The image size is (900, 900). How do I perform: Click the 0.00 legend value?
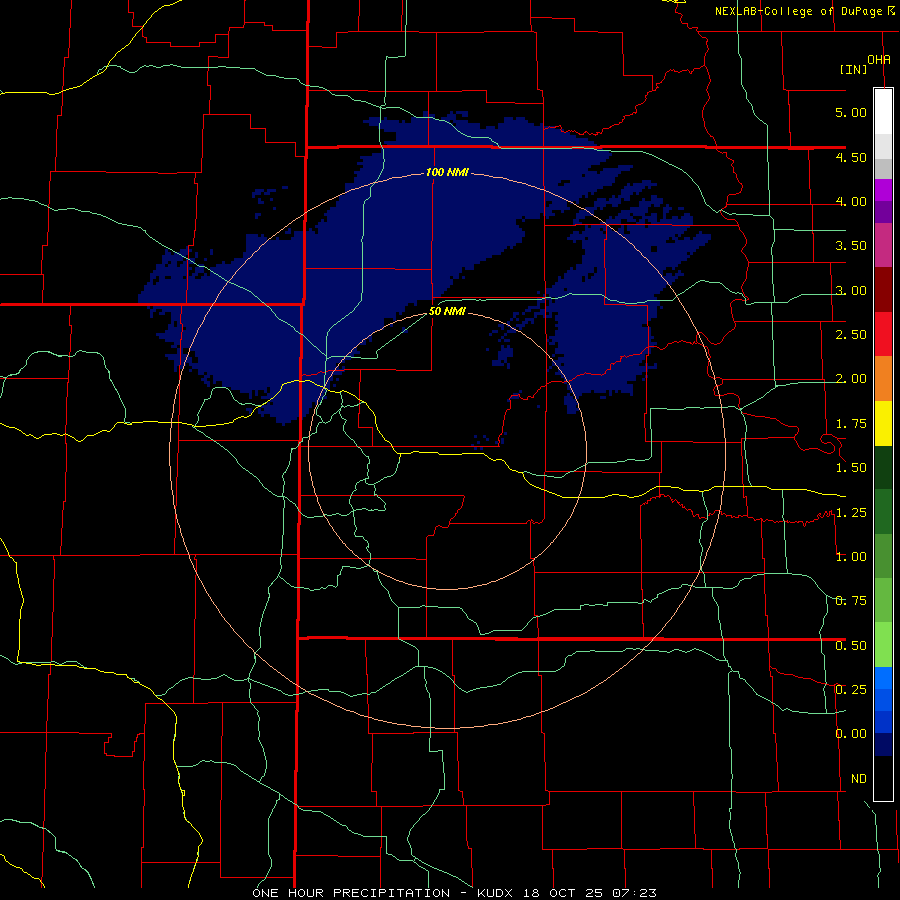click(x=851, y=734)
